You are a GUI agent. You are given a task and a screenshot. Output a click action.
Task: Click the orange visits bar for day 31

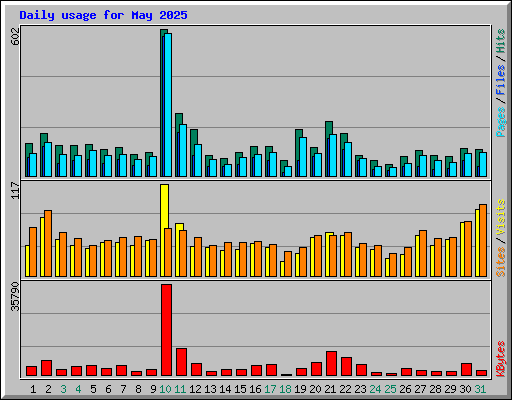click(483, 240)
